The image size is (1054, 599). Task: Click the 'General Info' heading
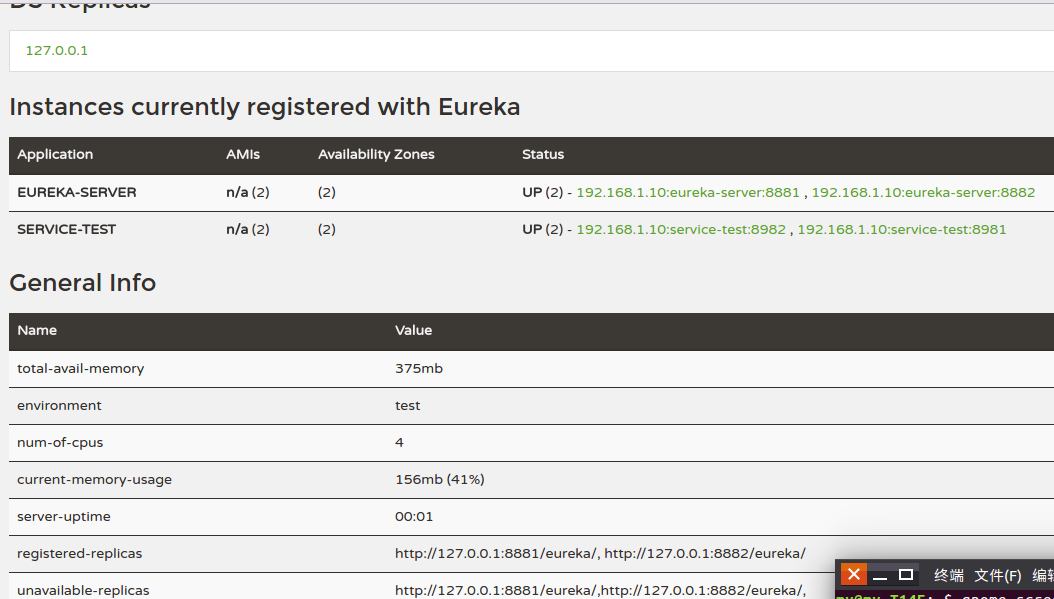(x=83, y=282)
